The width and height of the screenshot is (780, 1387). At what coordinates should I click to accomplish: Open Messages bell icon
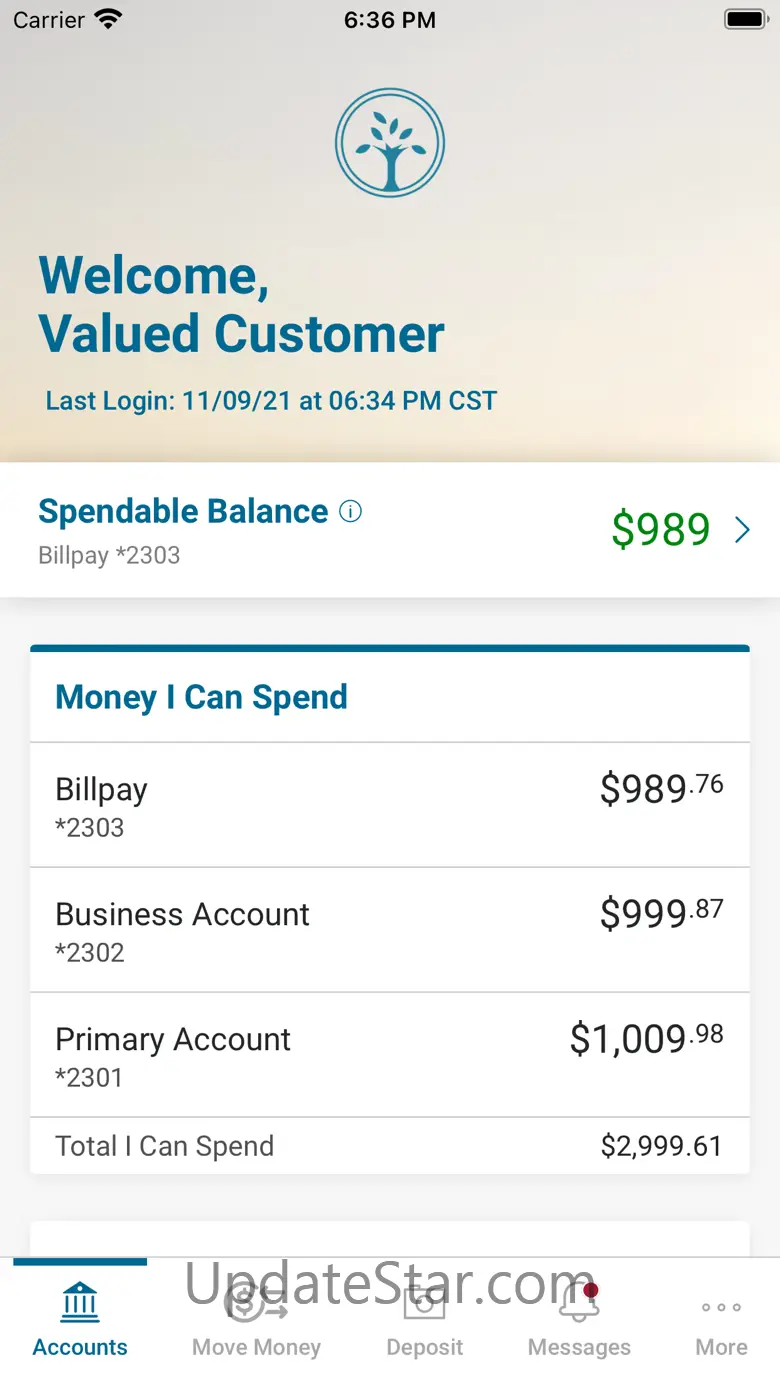tap(579, 1303)
